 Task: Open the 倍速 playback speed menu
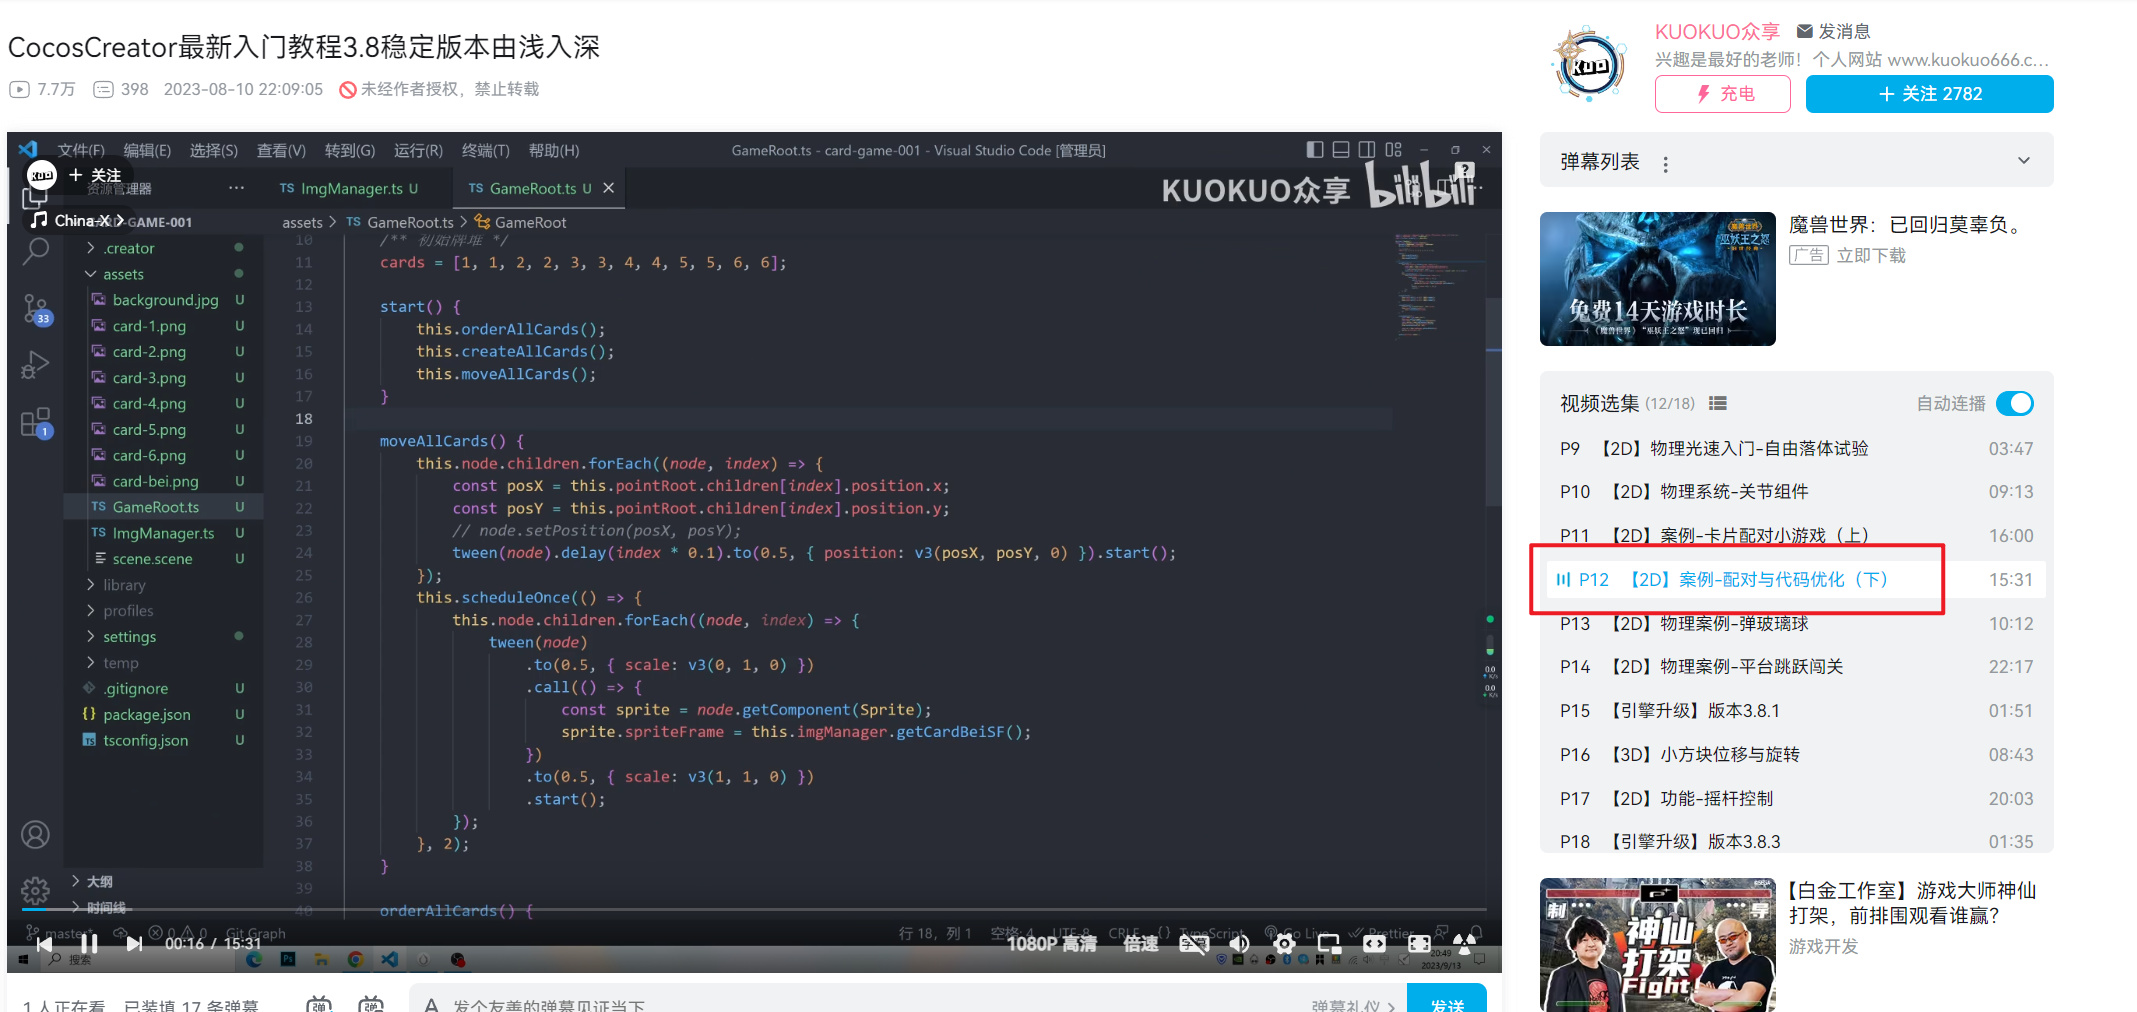(x=1141, y=943)
